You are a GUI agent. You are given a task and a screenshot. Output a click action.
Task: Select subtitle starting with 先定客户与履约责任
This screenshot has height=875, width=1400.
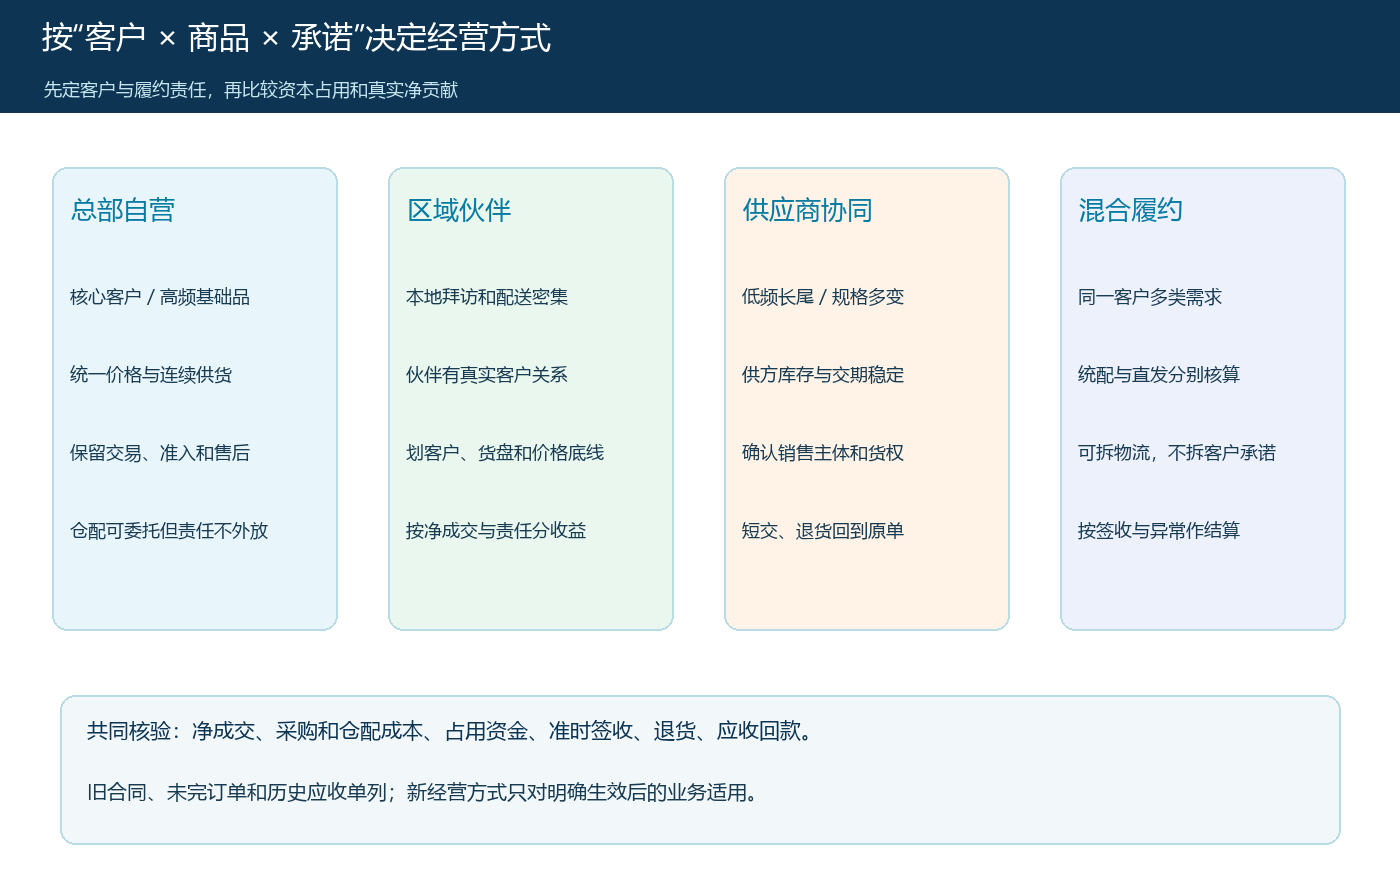251,90
